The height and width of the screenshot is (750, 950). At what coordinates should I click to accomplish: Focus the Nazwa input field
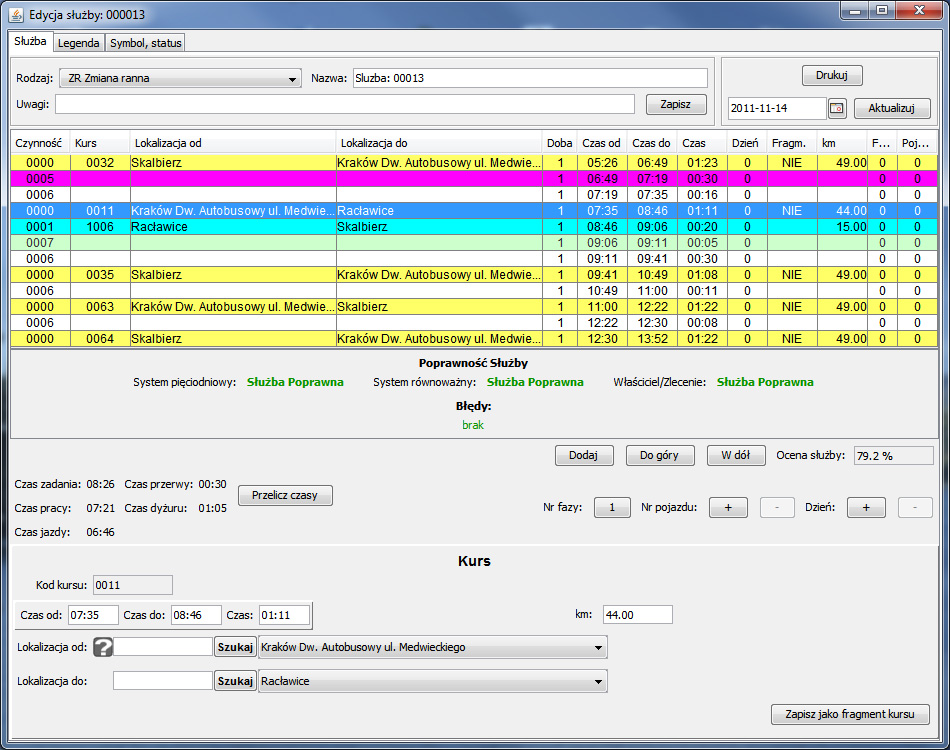[x=530, y=78]
